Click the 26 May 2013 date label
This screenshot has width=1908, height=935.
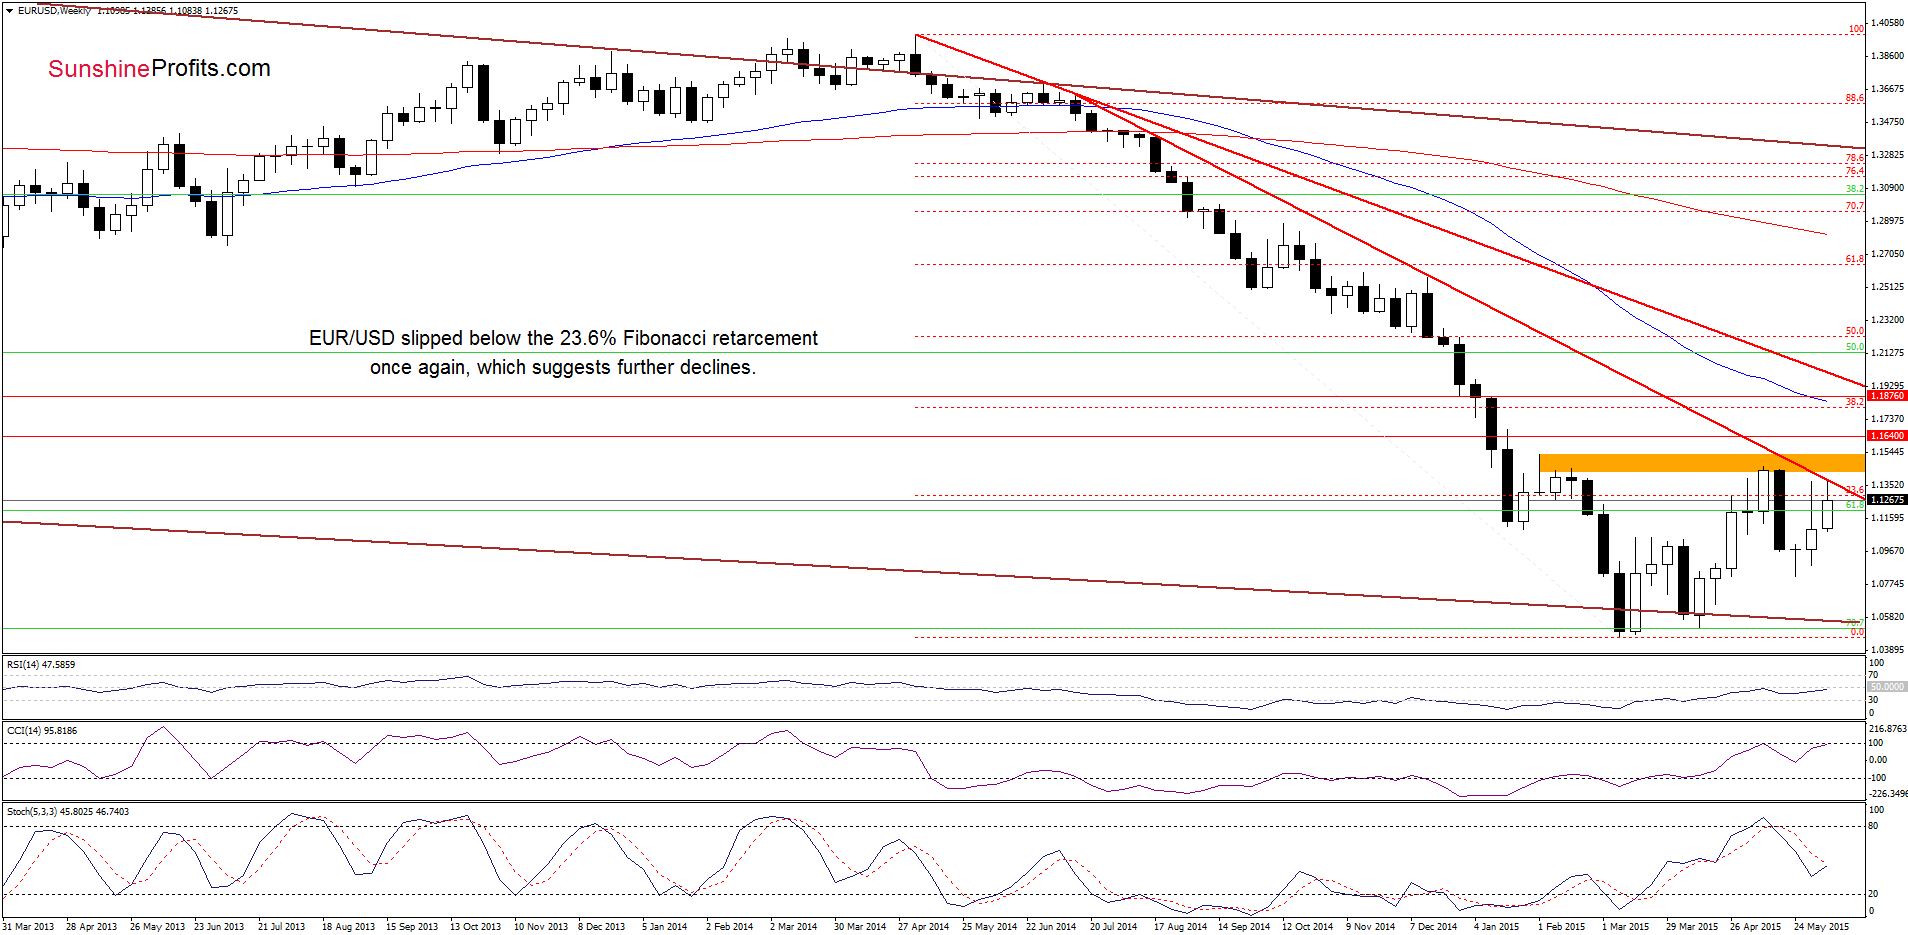157,927
